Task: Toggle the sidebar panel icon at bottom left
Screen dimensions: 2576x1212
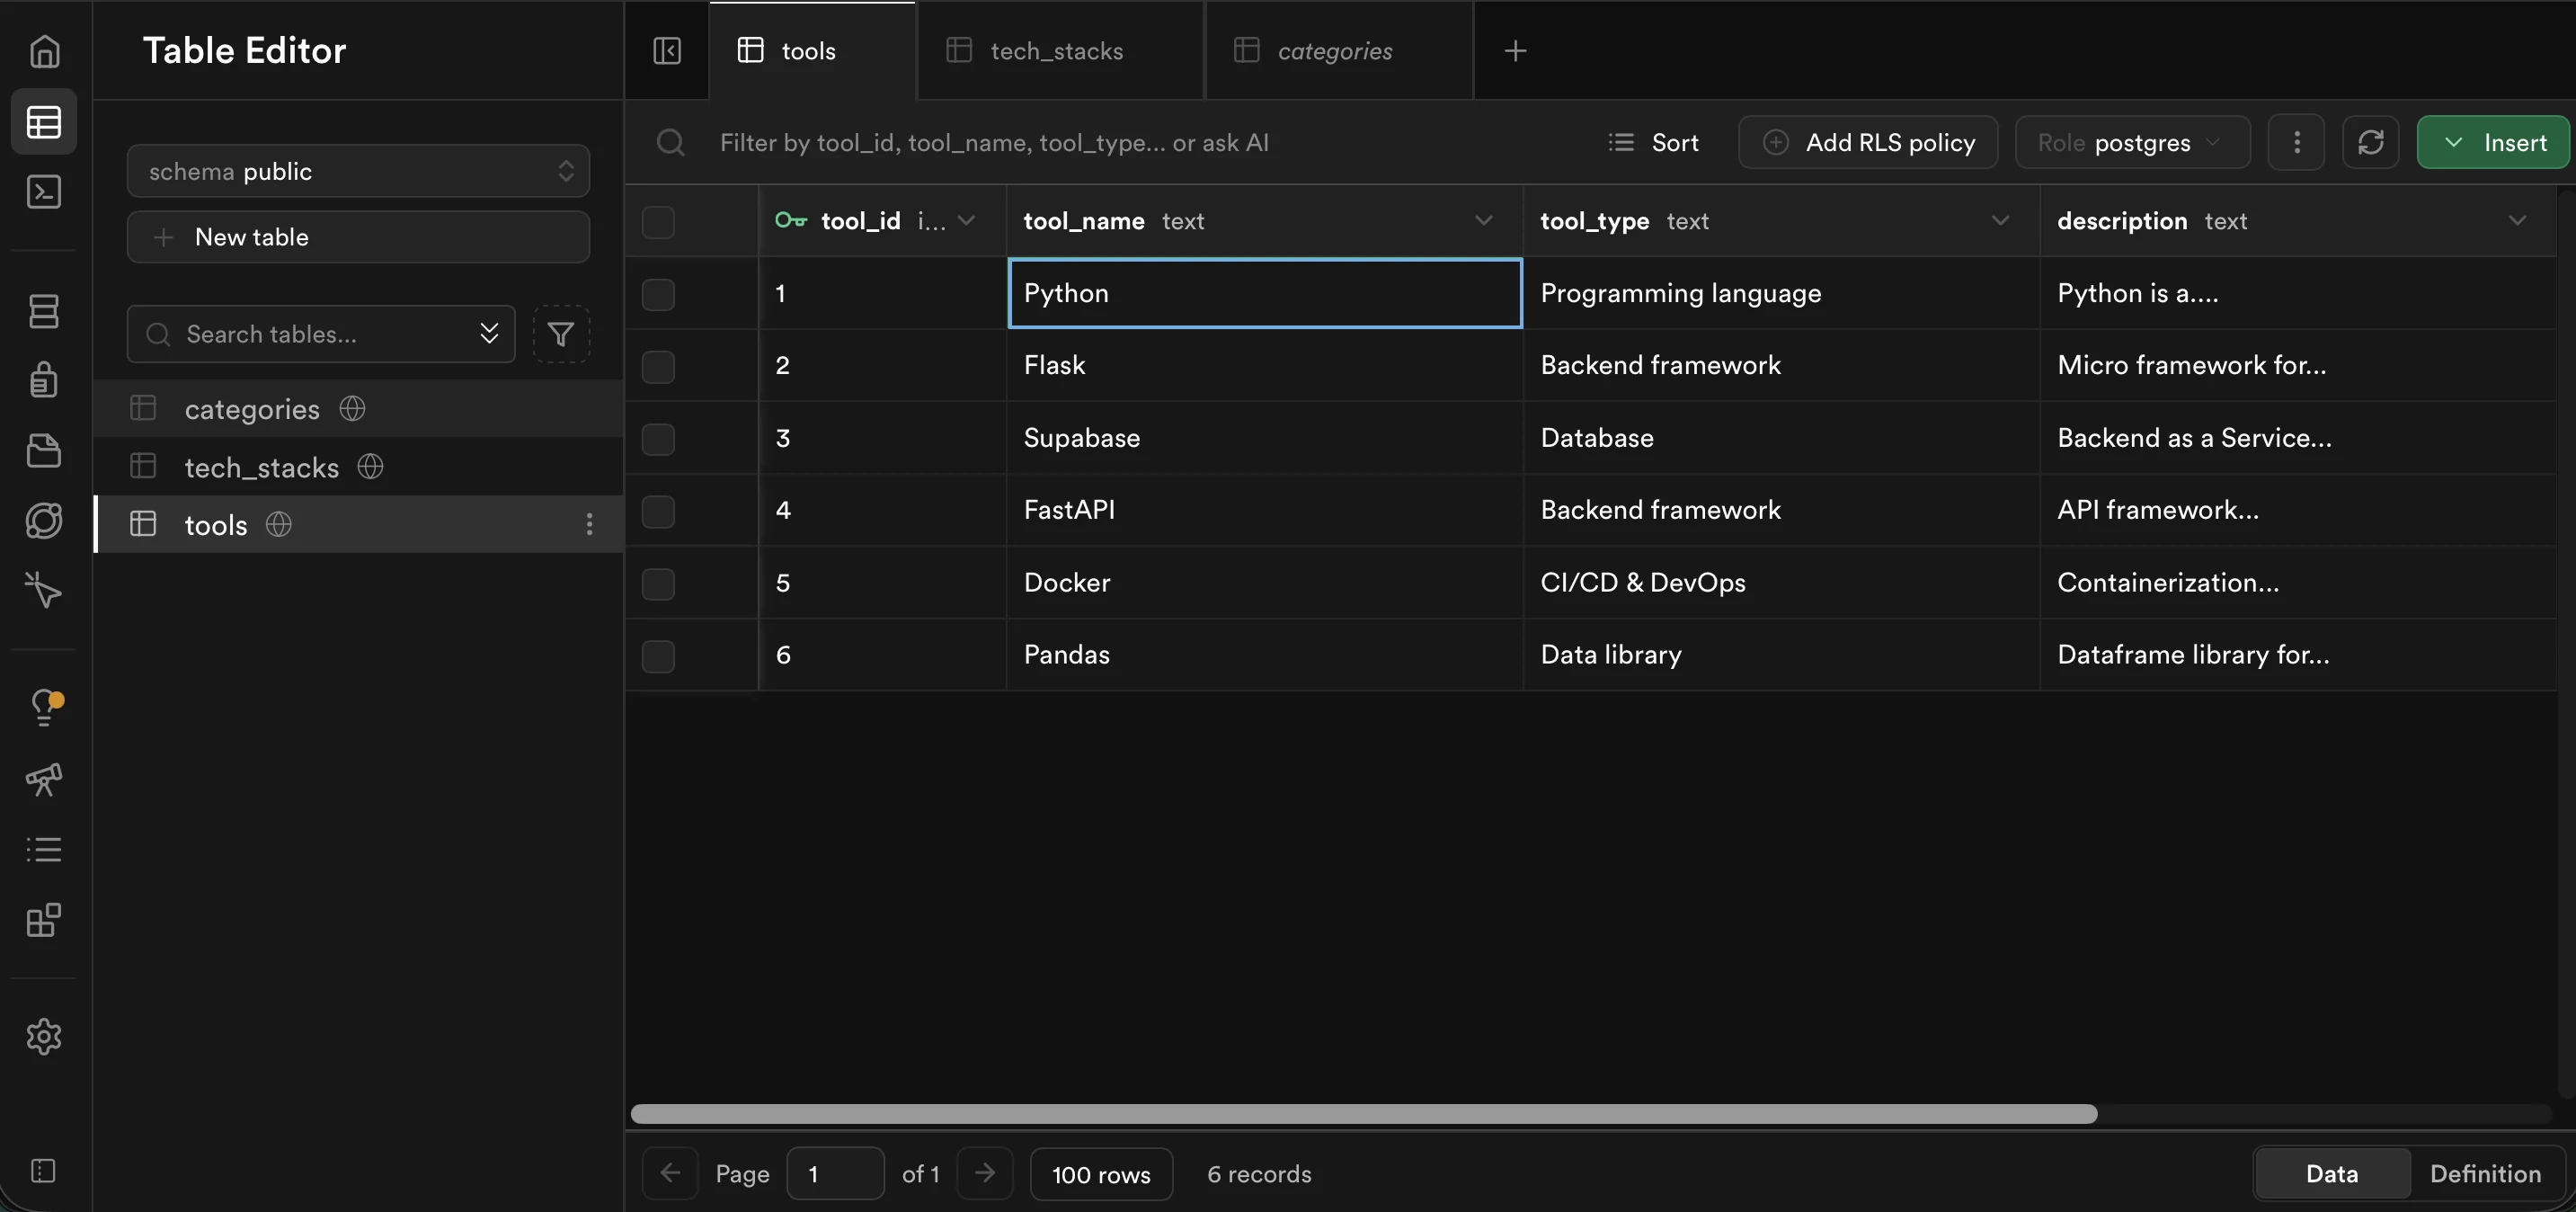Action: pyautogui.click(x=44, y=1171)
